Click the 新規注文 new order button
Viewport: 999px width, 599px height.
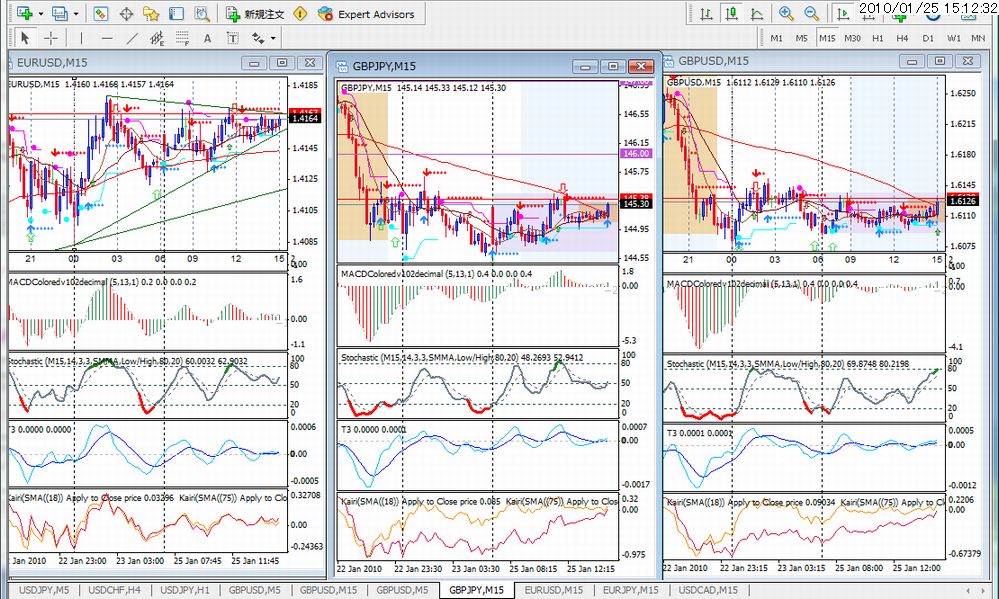coord(255,14)
